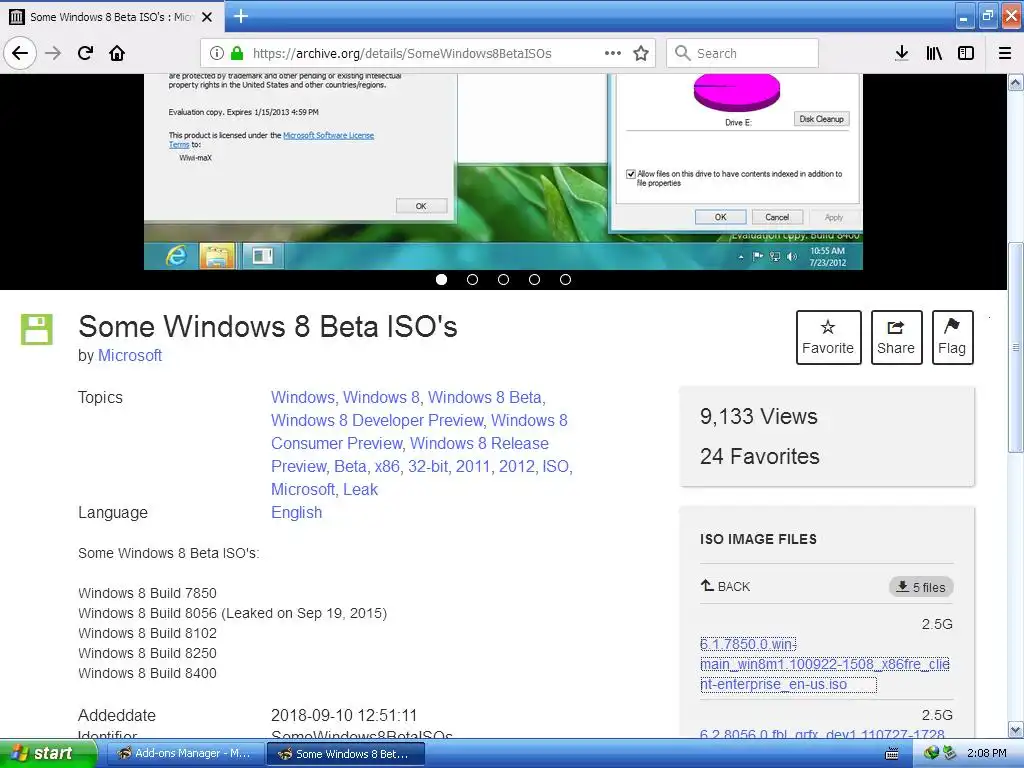Open the Microsoft creator link
The width and height of the screenshot is (1024, 768).
130,355
